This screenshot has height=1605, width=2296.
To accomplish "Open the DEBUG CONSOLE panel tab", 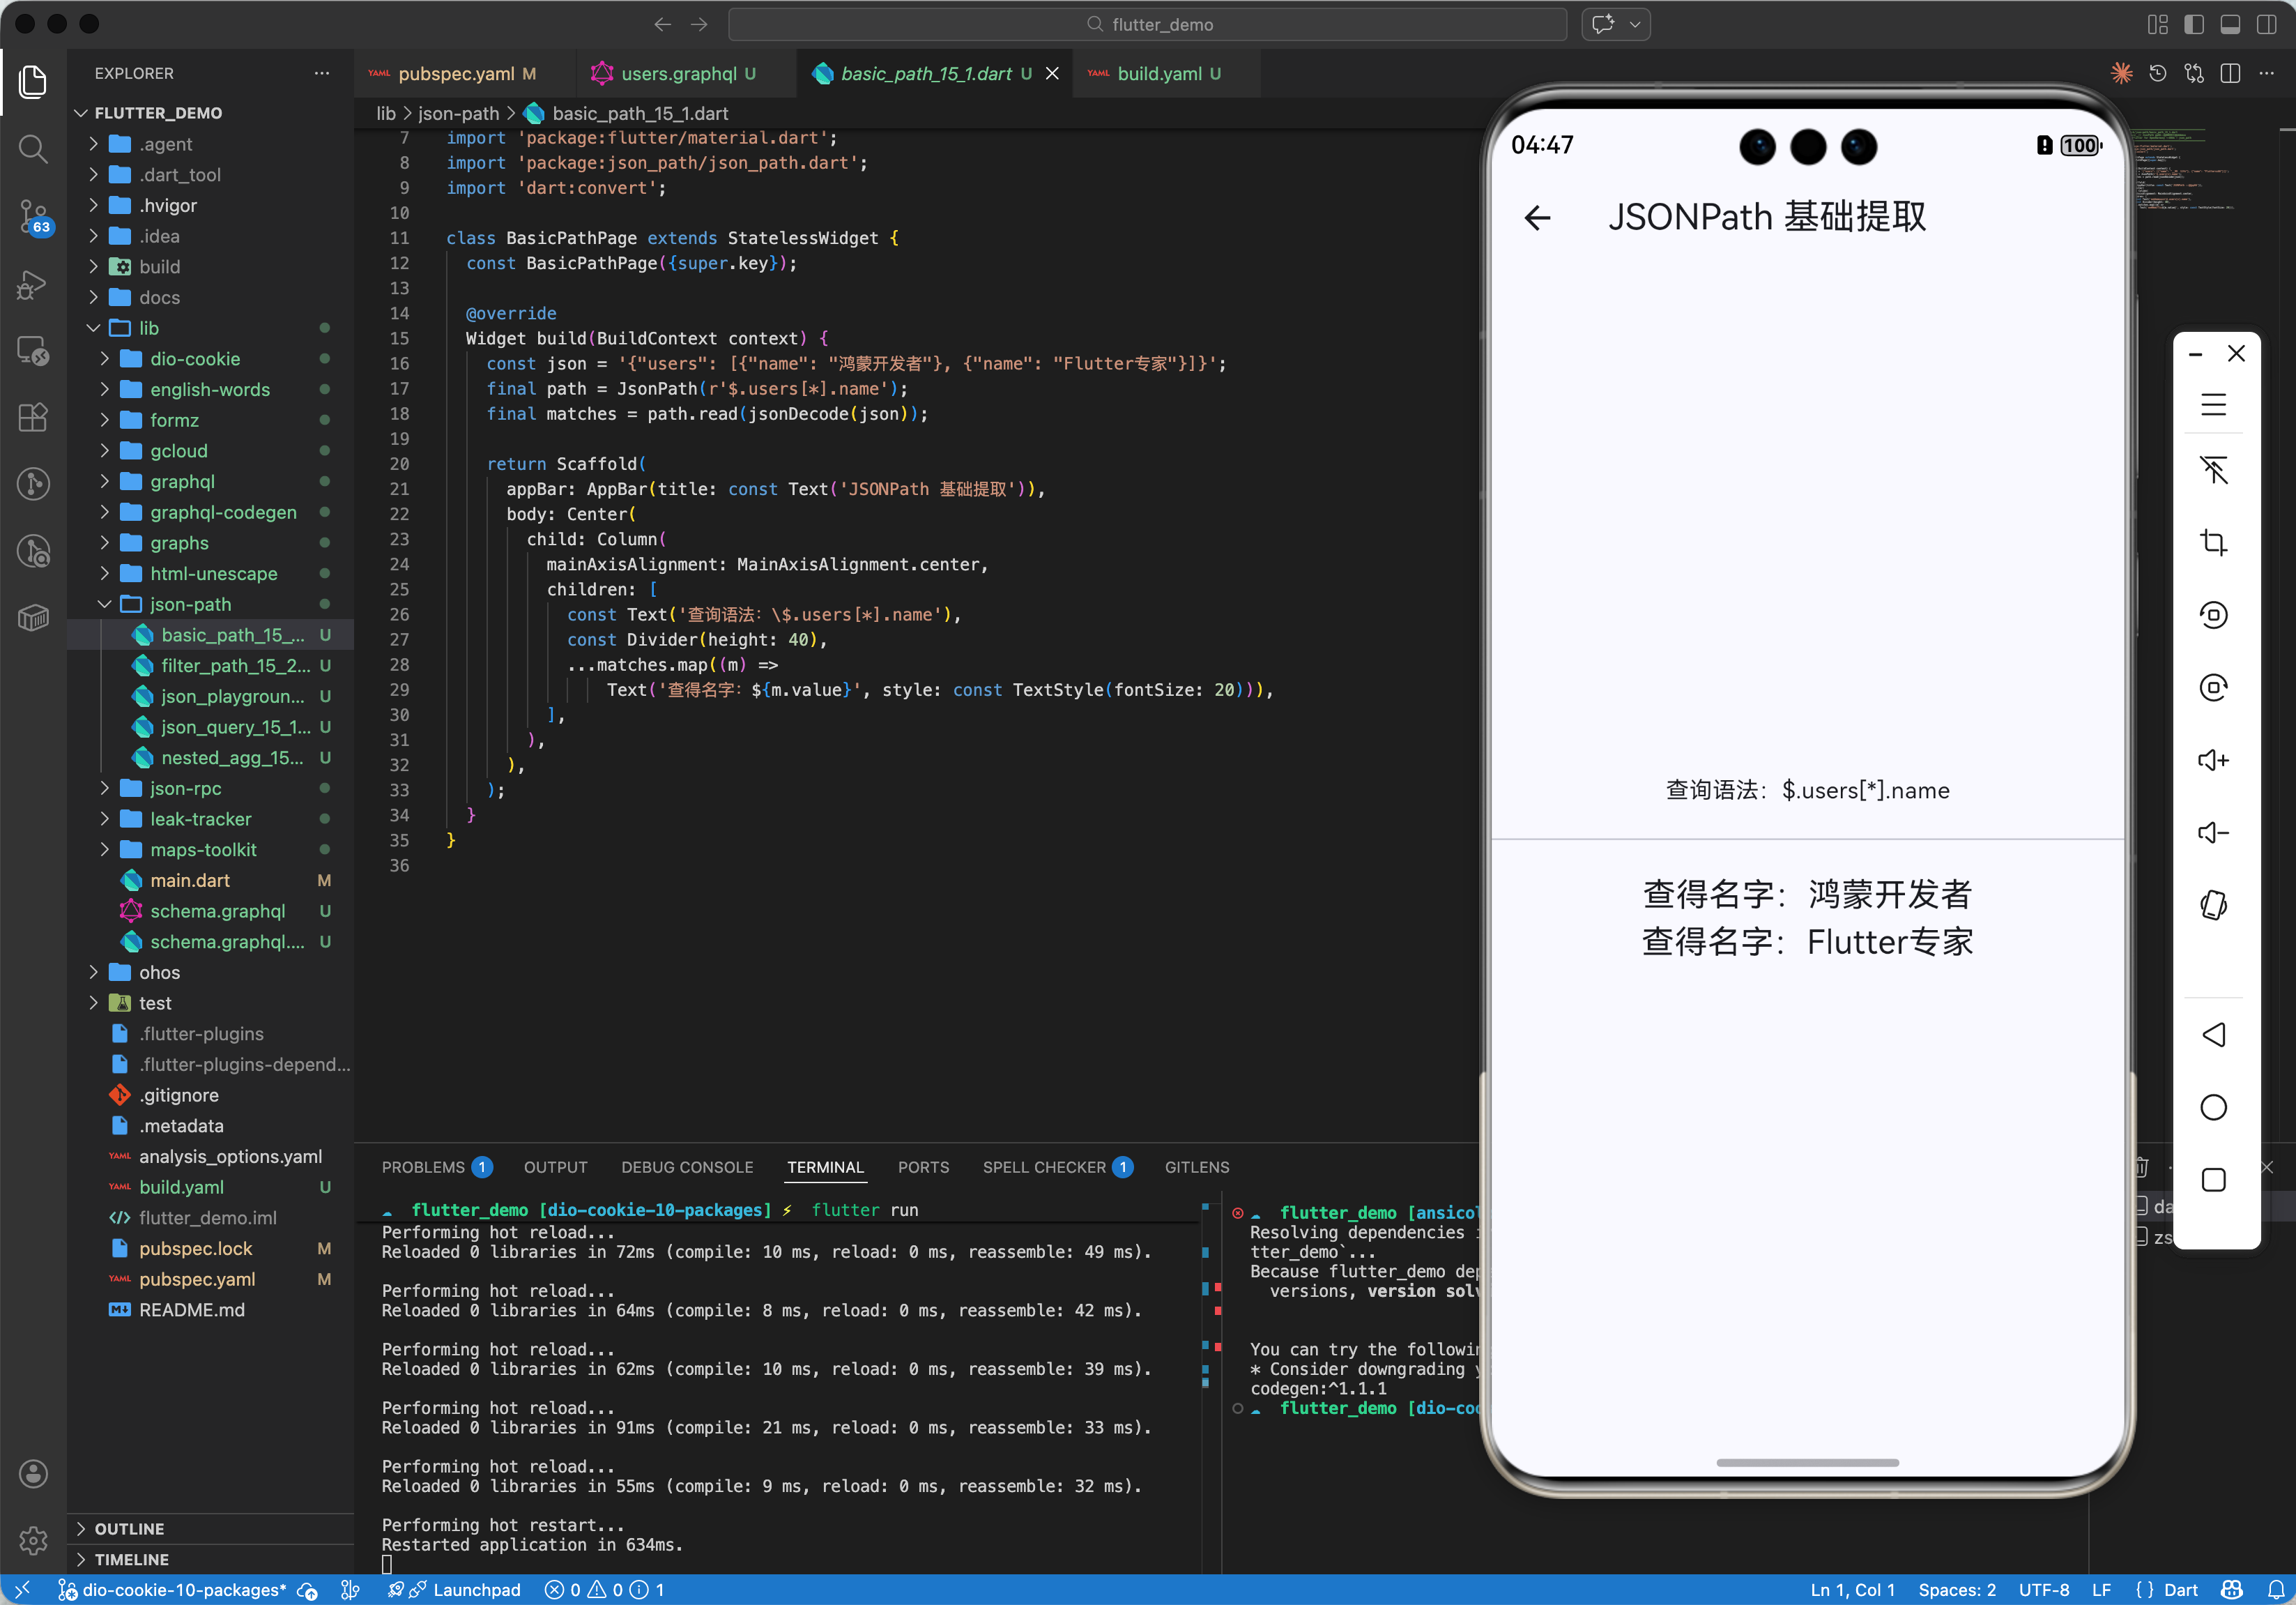I will tap(687, 1167).
